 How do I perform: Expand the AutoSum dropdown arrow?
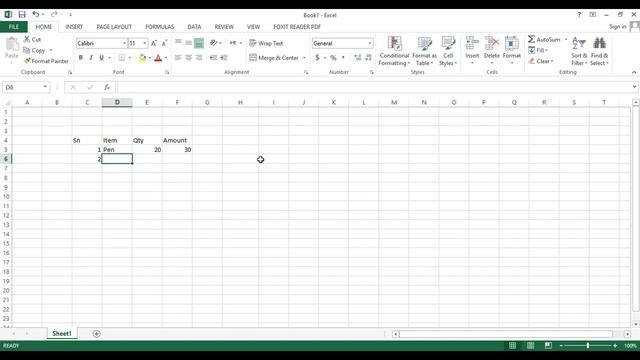[x=566, y=39]
